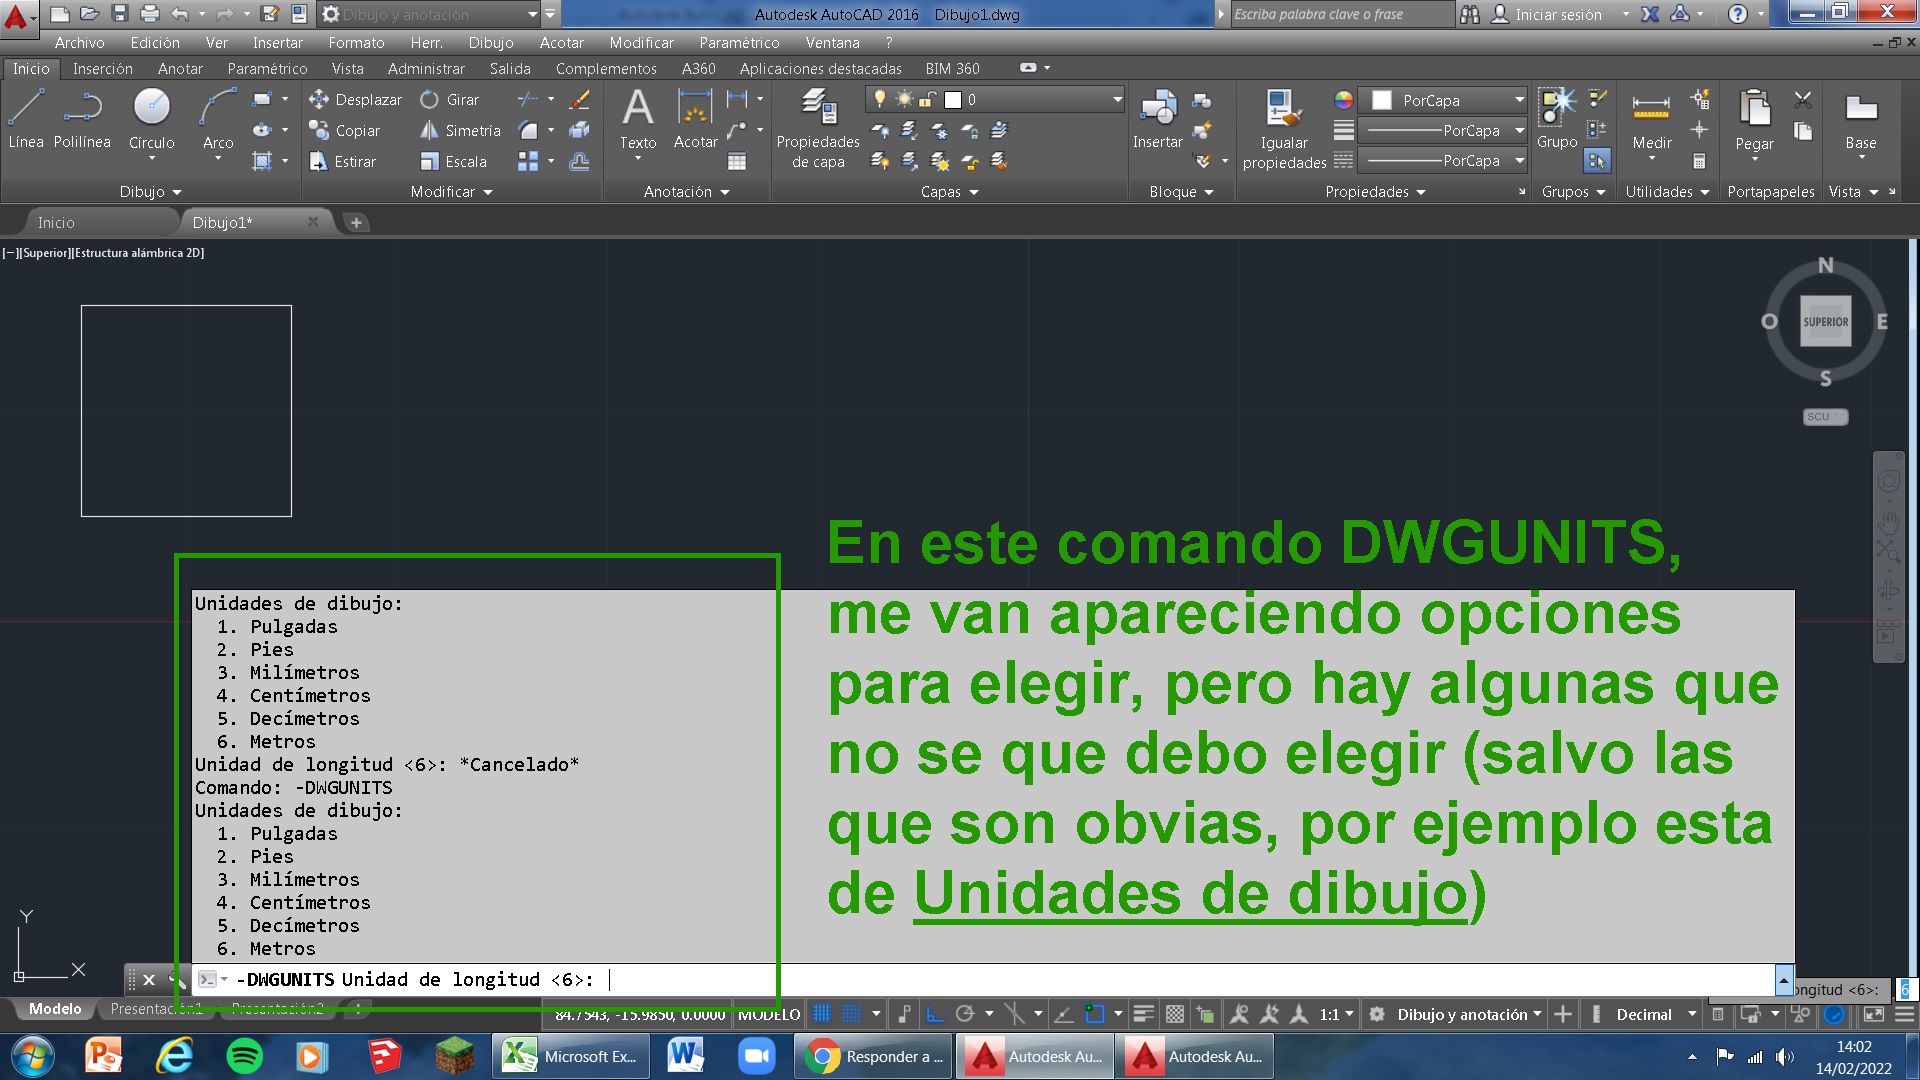Select the Polilínea tool
This screenshot has height=1080, width=1920.
click(x=82, y=120)
